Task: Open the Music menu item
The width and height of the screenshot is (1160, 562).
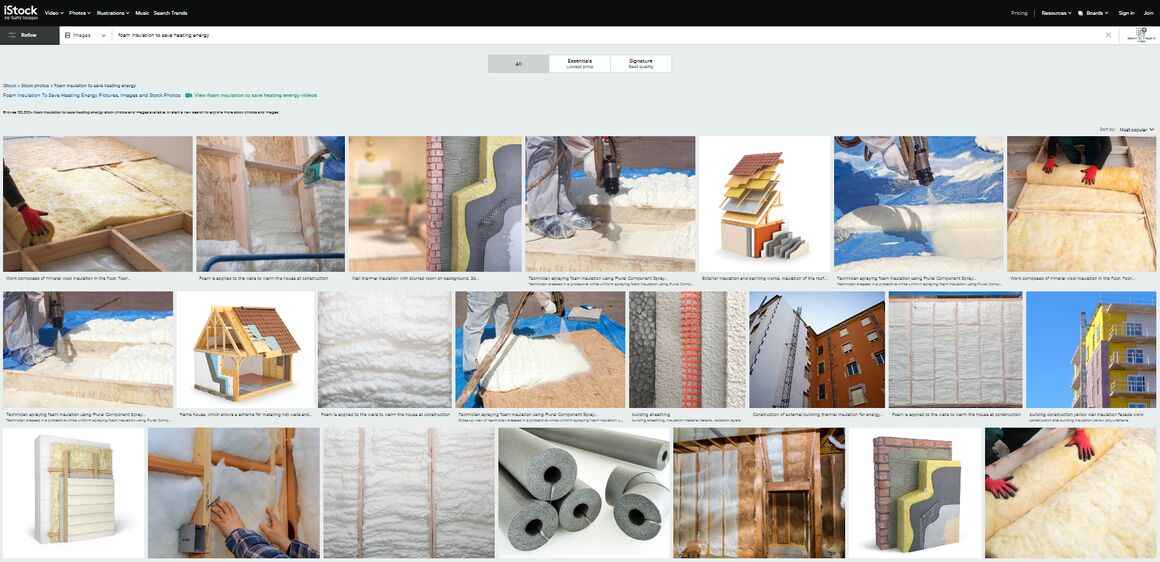Action: coord(142,13)
